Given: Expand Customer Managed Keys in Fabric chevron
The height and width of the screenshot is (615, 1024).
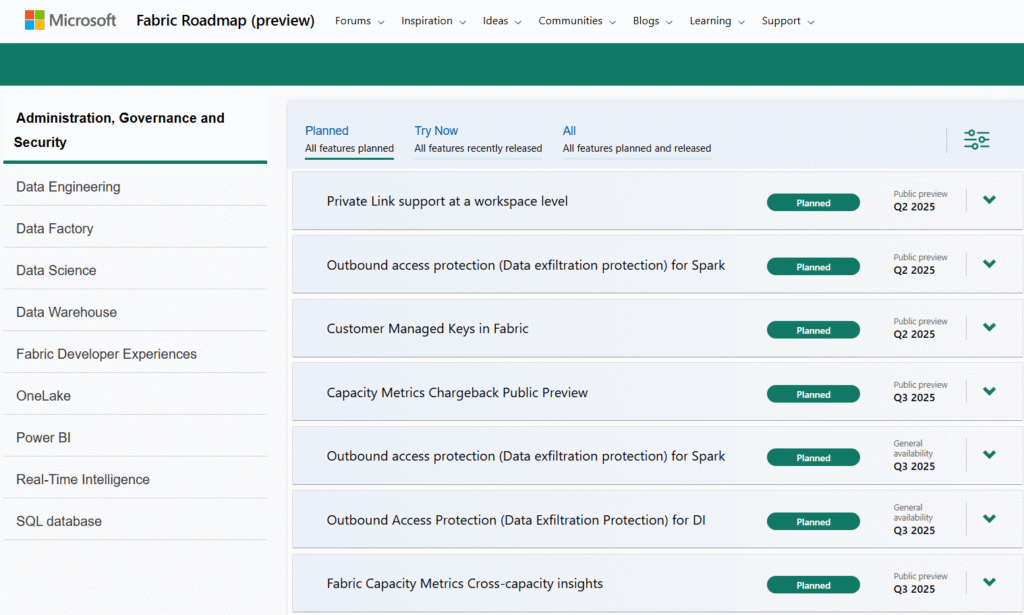Looking at the screenshot, I should tap(989, 327).
